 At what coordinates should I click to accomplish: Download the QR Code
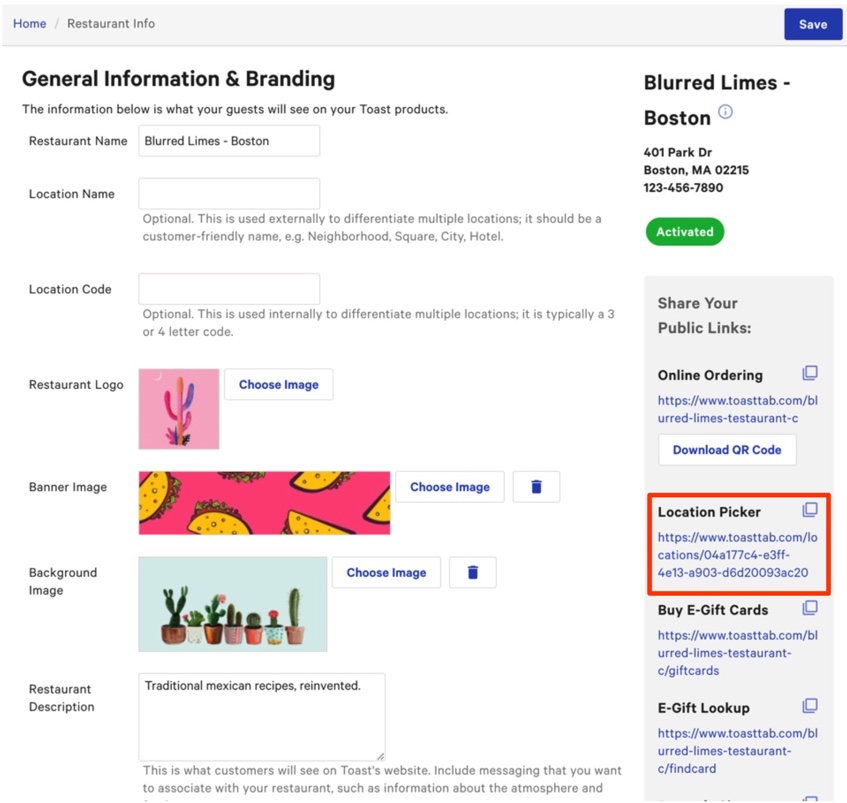[727, 450]
